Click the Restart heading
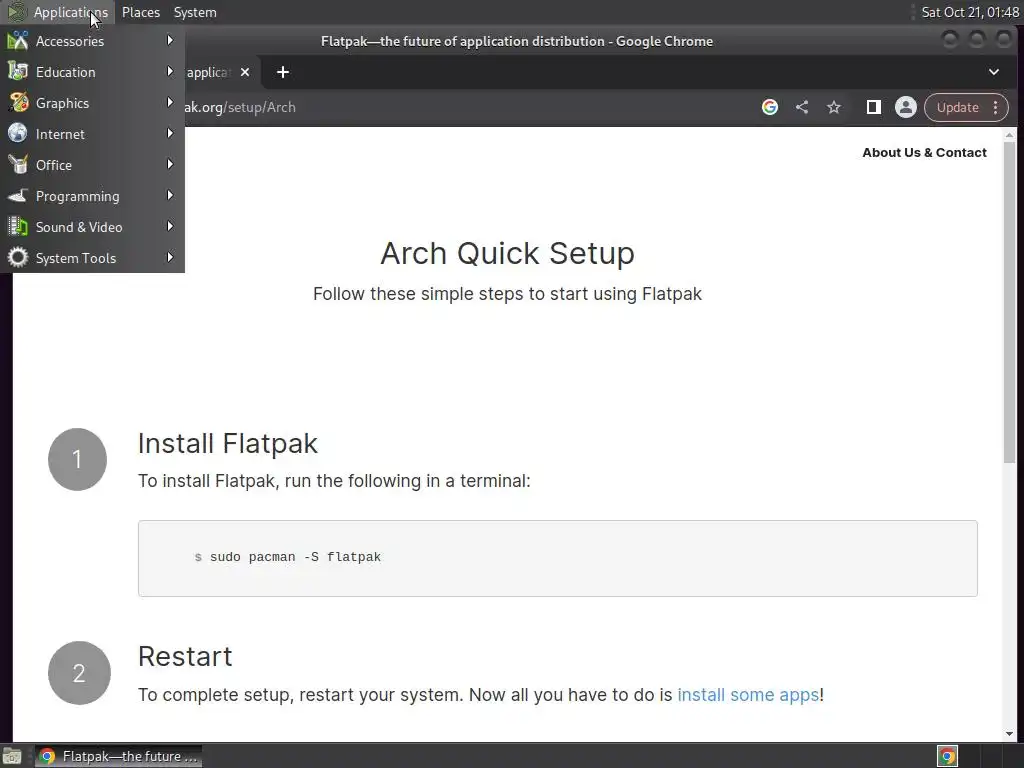Image resolution: width=1024 pixels, height=768 pixels. 185,656
